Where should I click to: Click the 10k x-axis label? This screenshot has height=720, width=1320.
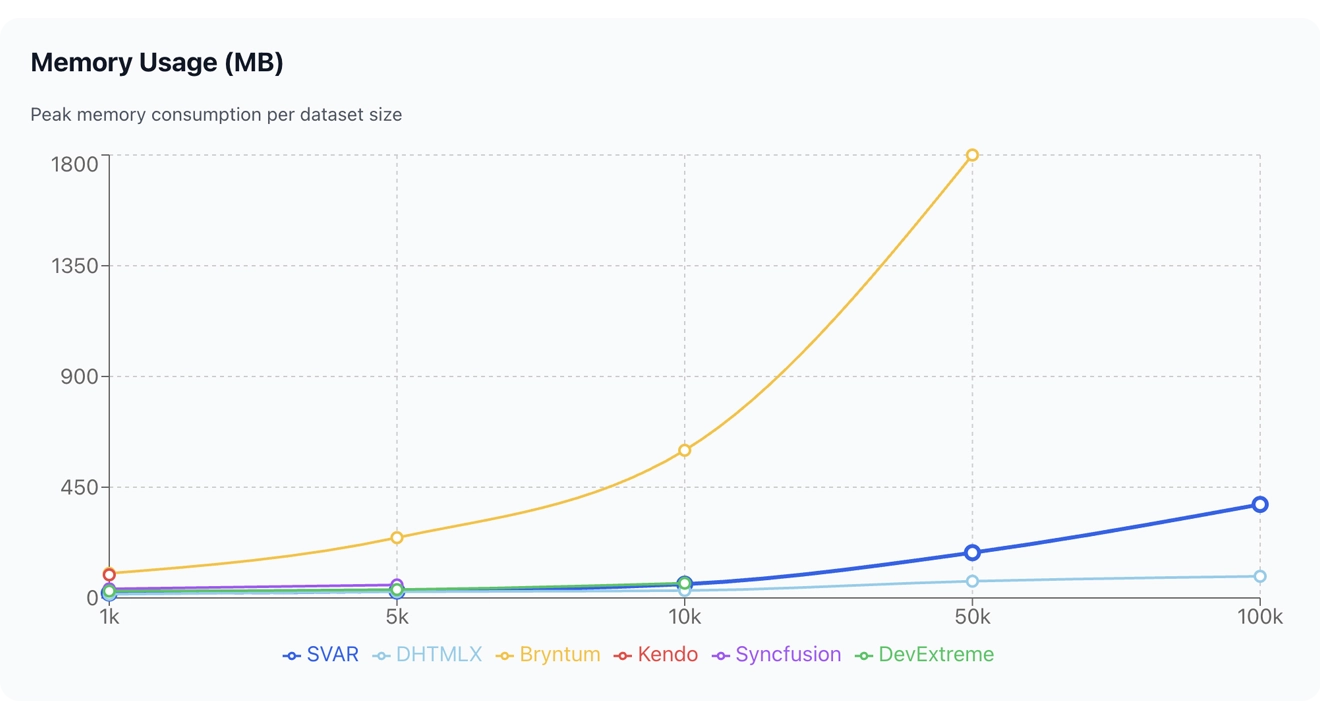pyautogui.click(x=684, y=618)
